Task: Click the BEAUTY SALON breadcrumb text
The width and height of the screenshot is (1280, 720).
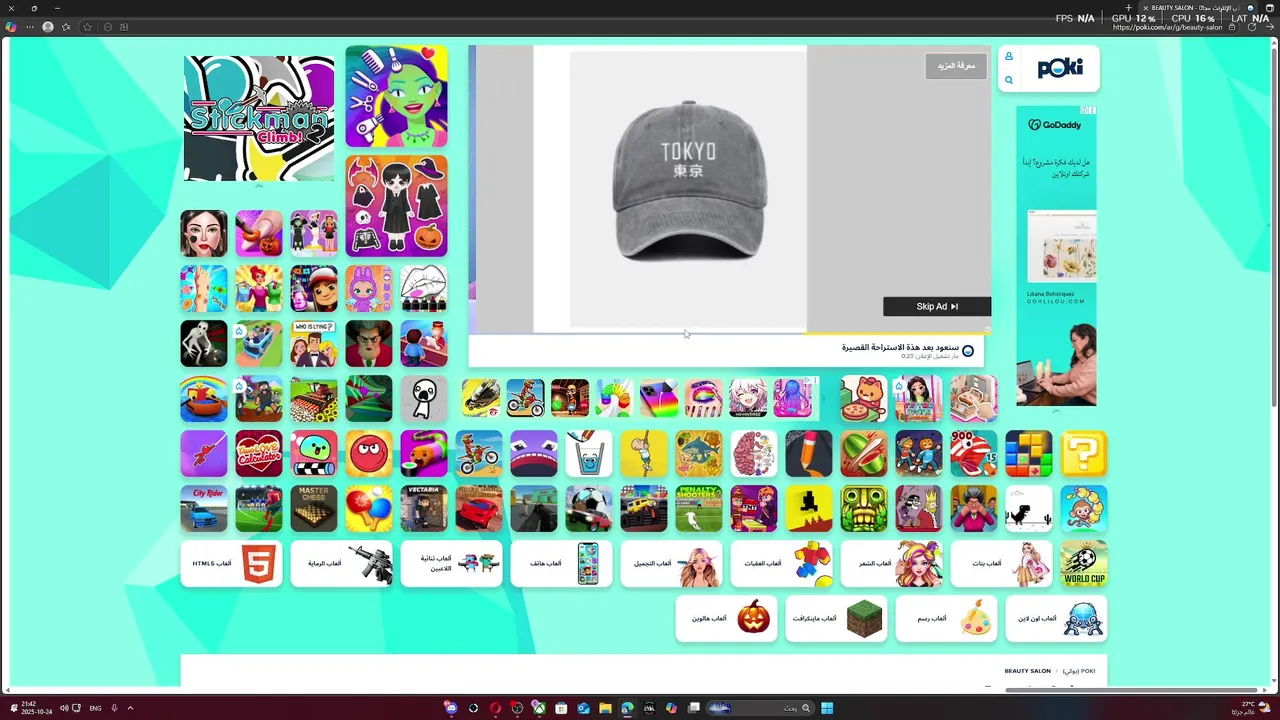Action: click(x=1028, y=671)
